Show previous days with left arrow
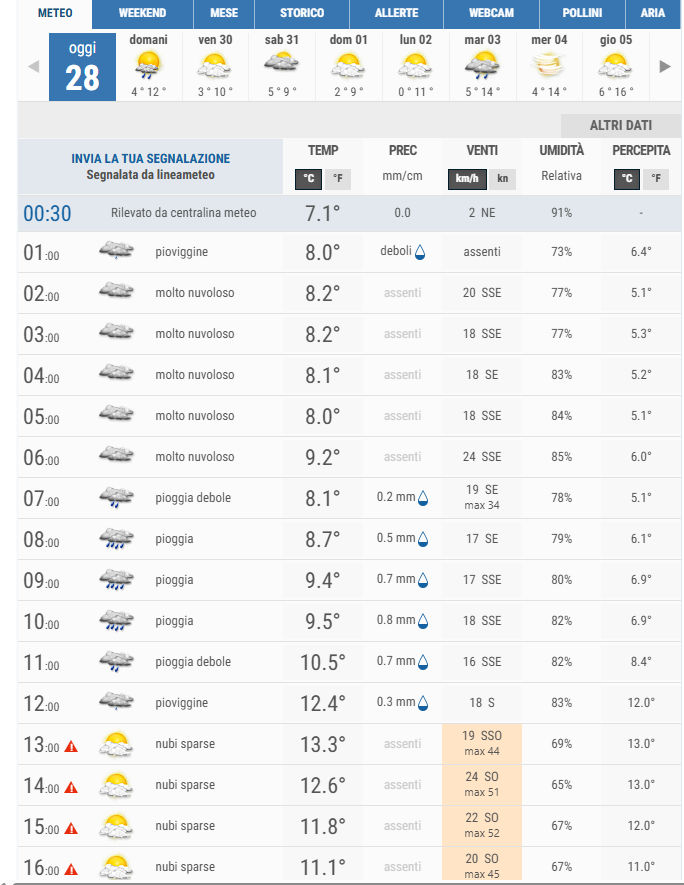 pos(33,67)
